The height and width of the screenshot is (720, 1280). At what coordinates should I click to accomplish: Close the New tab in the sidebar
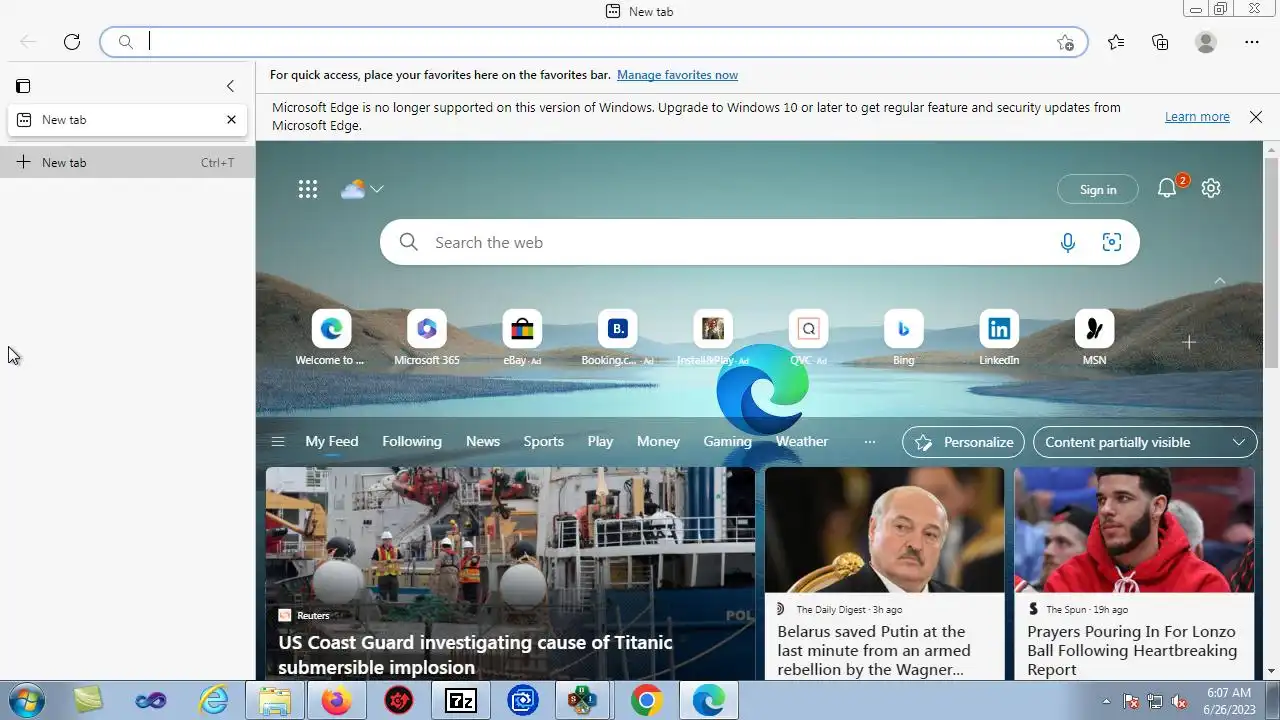coord(231,119)
